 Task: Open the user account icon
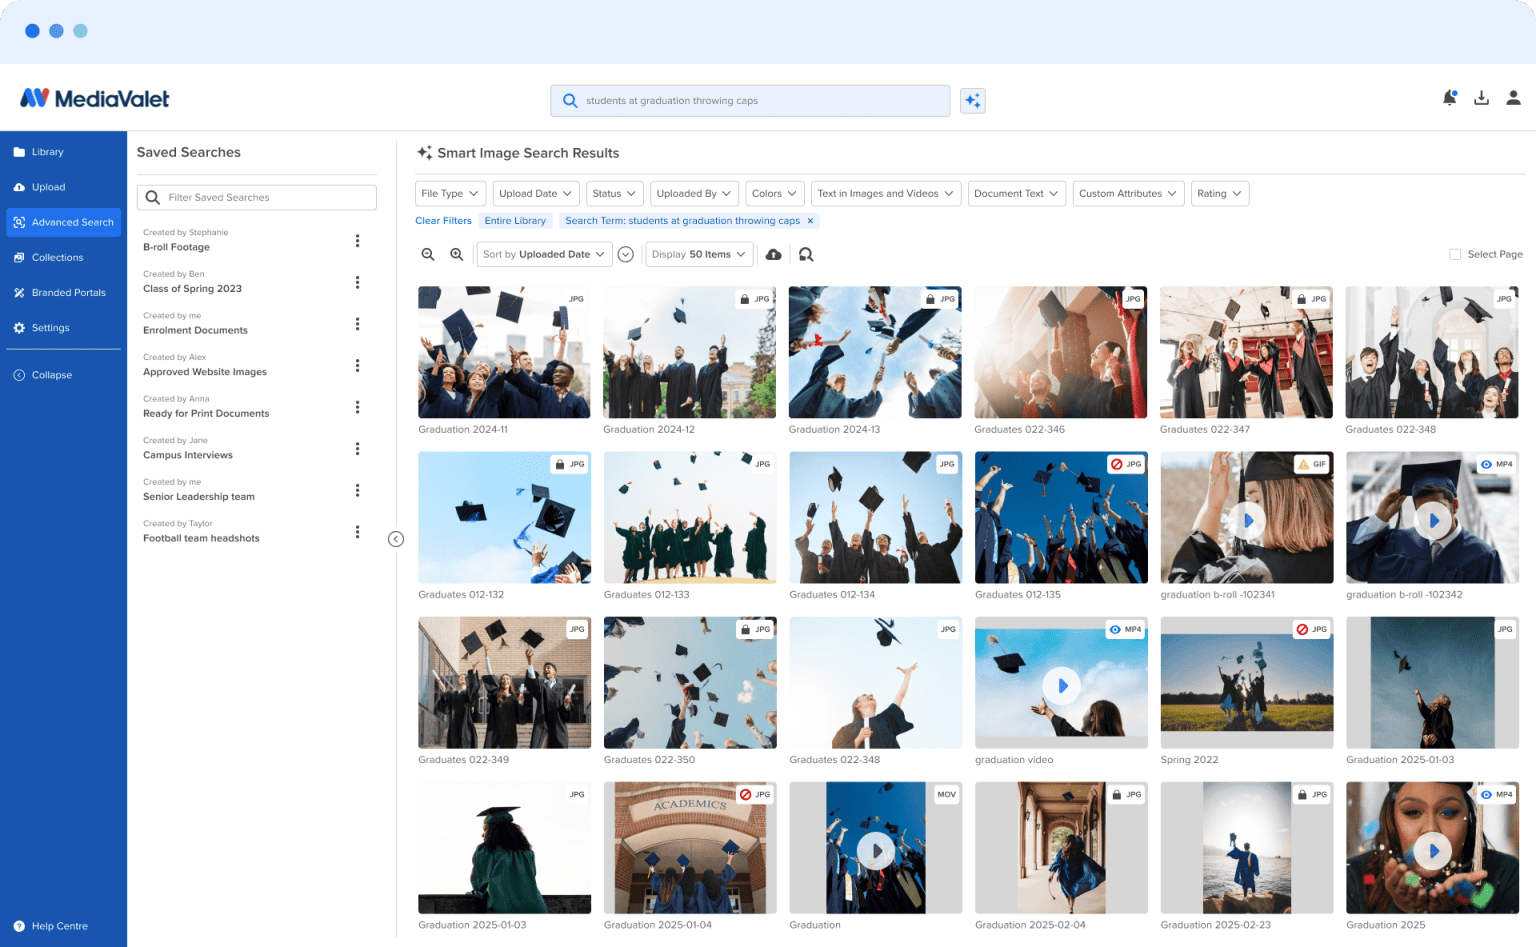coord(1513,97)
